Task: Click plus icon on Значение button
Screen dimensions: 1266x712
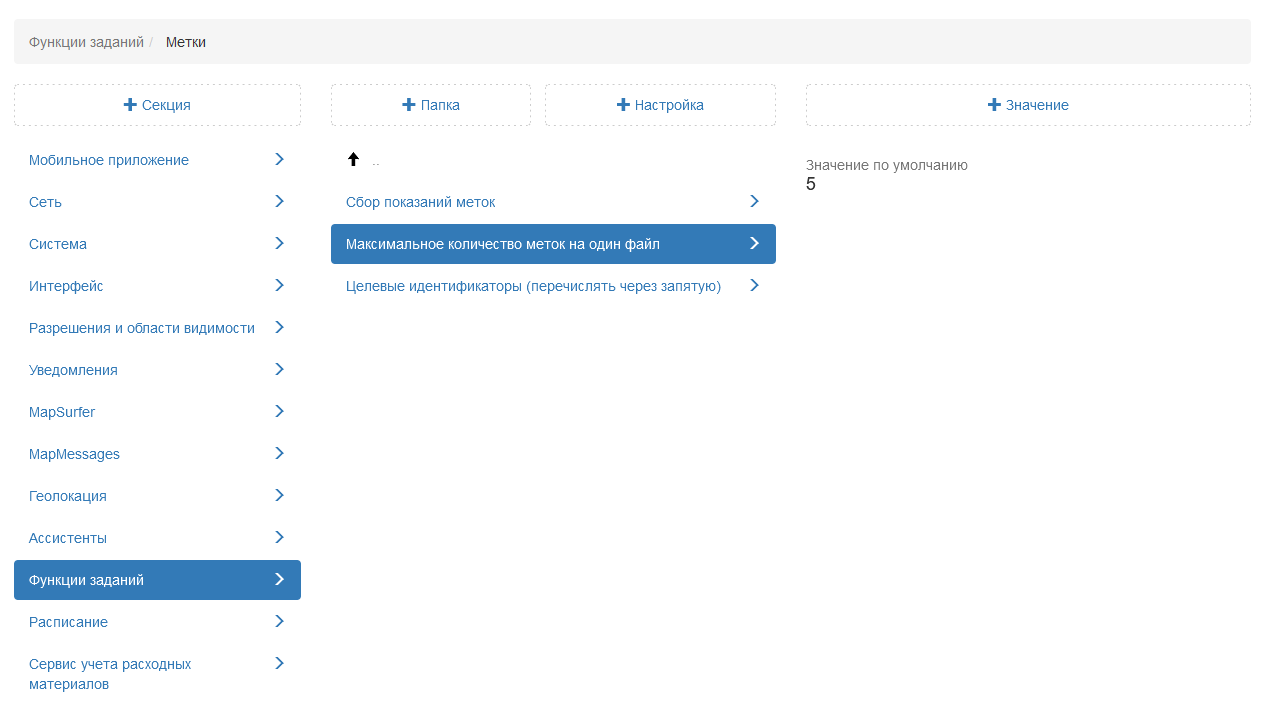Action: 994,105
